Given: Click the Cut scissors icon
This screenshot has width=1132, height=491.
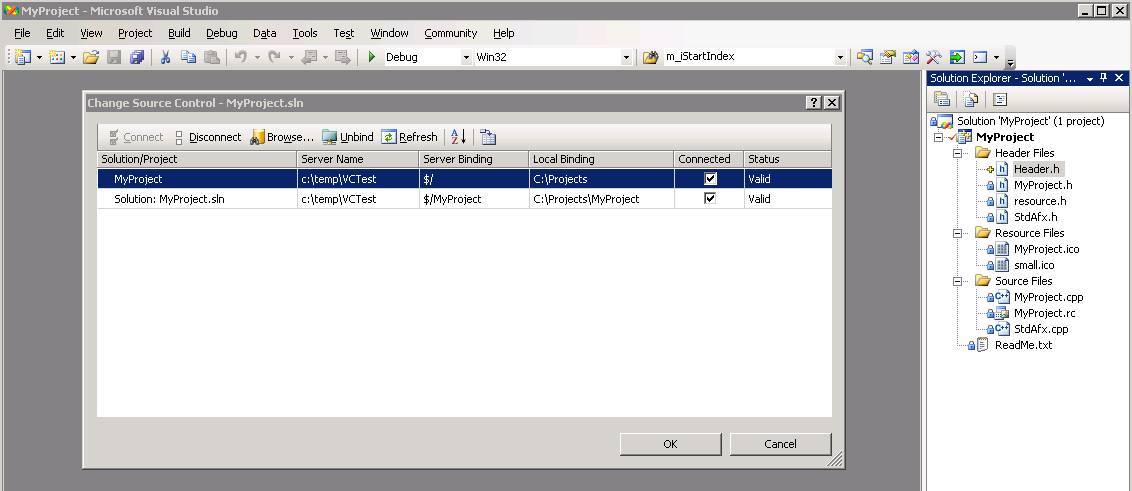Looking at the screenshot, I should click(x=166, y=57).
